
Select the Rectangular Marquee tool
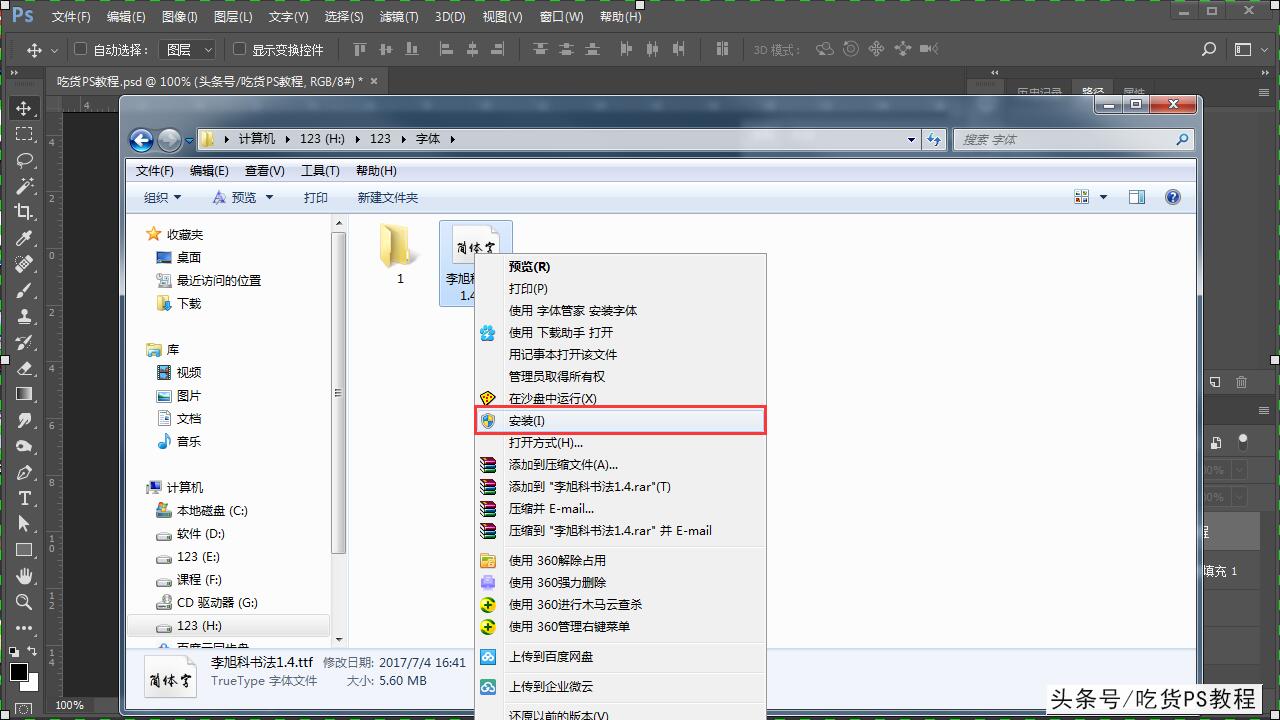coord(24,134)
